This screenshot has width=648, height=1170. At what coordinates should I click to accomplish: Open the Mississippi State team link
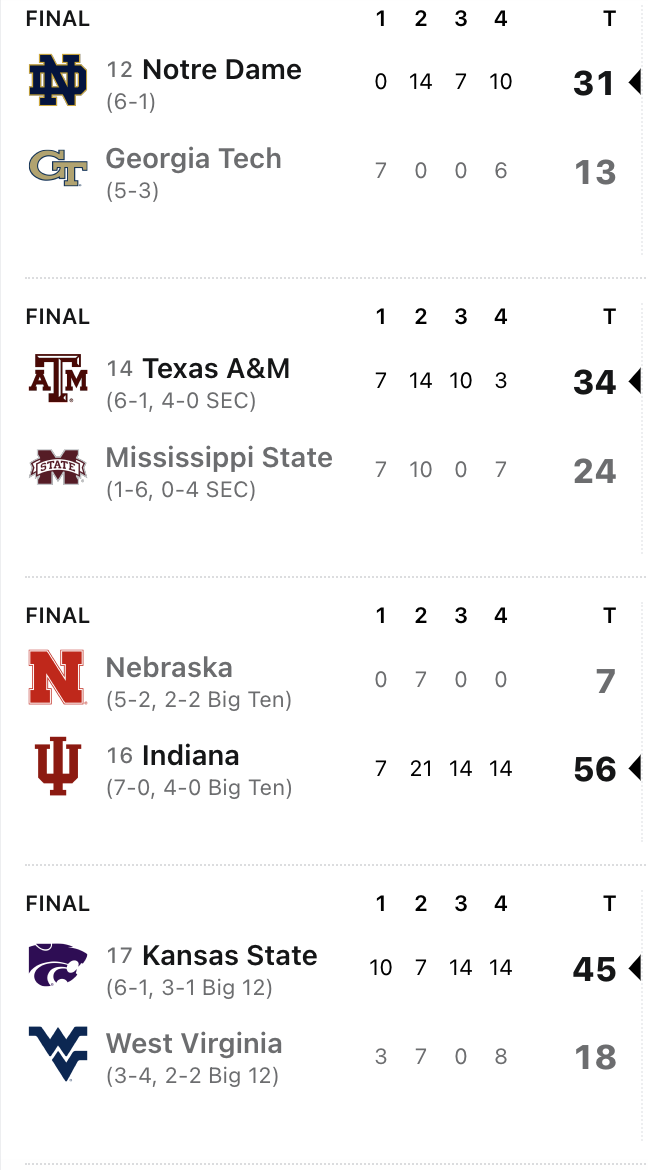[219, 457]
